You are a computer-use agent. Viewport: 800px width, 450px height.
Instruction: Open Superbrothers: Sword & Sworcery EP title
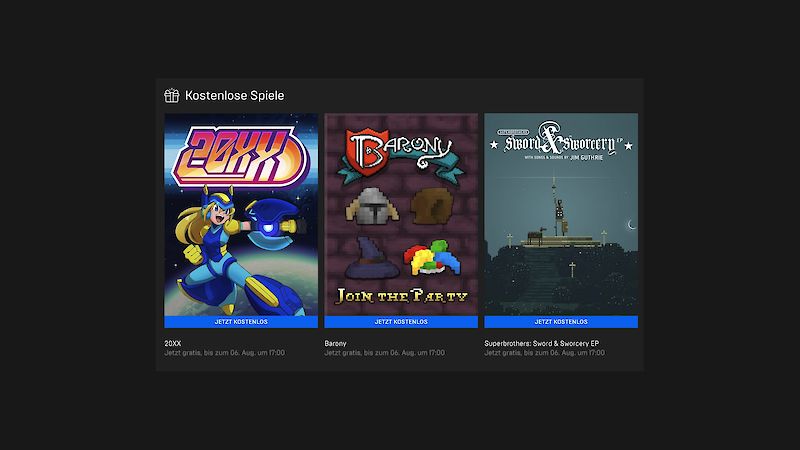click(x=541, y=343)
